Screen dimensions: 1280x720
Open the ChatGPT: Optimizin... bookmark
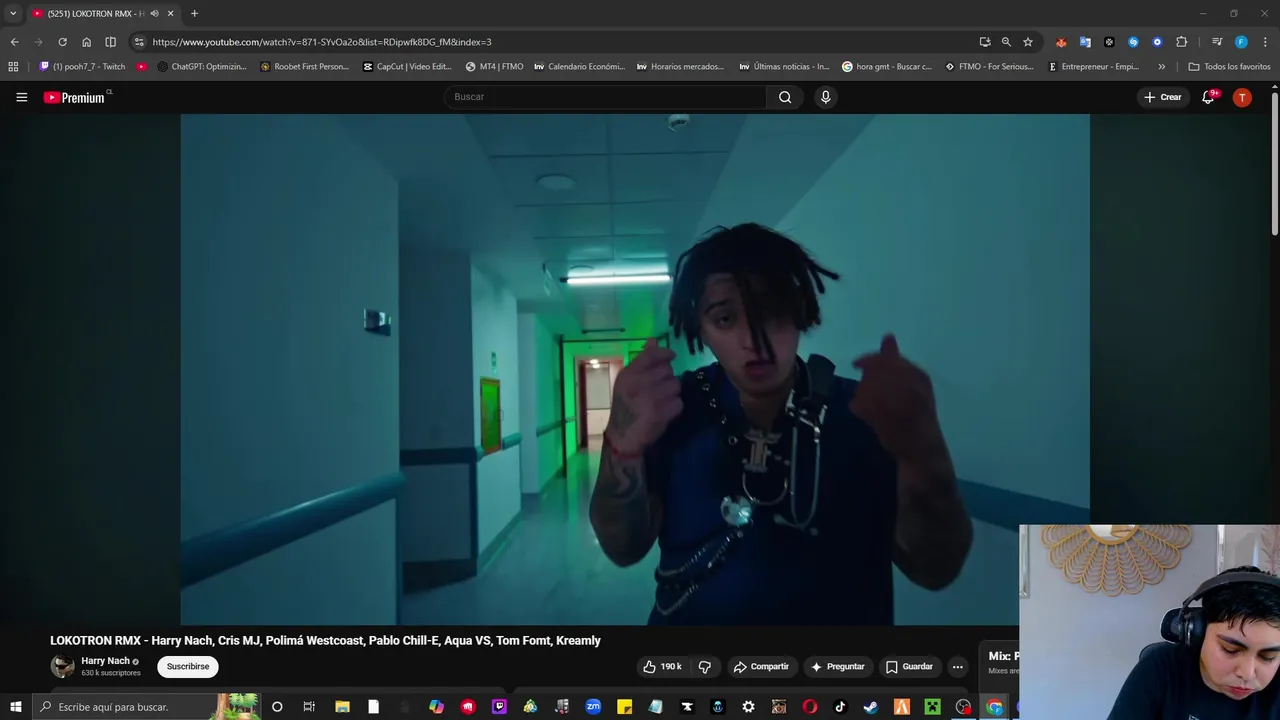pos(202,67)
